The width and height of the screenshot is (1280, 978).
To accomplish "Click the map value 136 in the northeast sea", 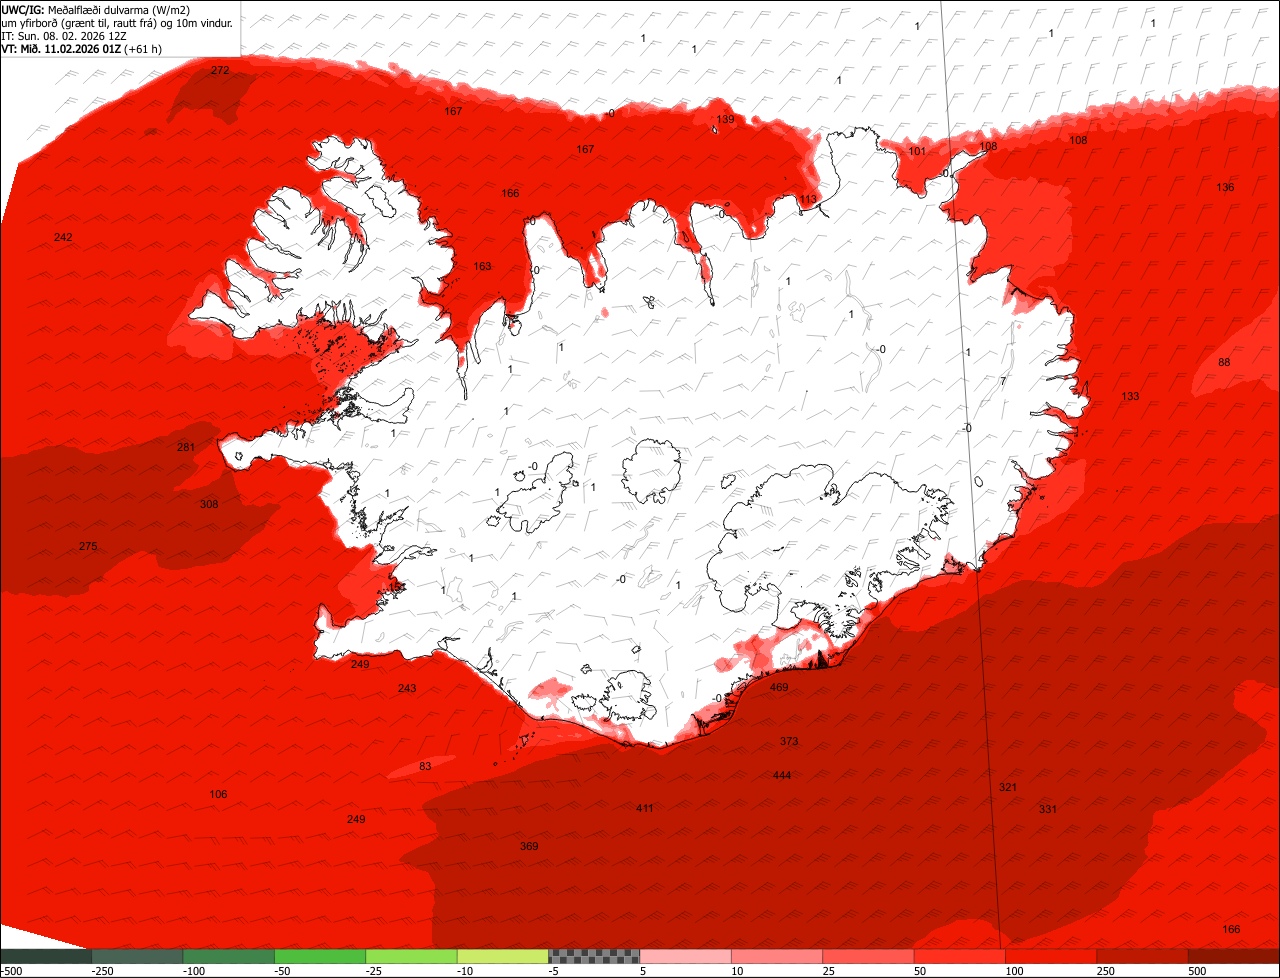I will click(x=1225, y=187).
